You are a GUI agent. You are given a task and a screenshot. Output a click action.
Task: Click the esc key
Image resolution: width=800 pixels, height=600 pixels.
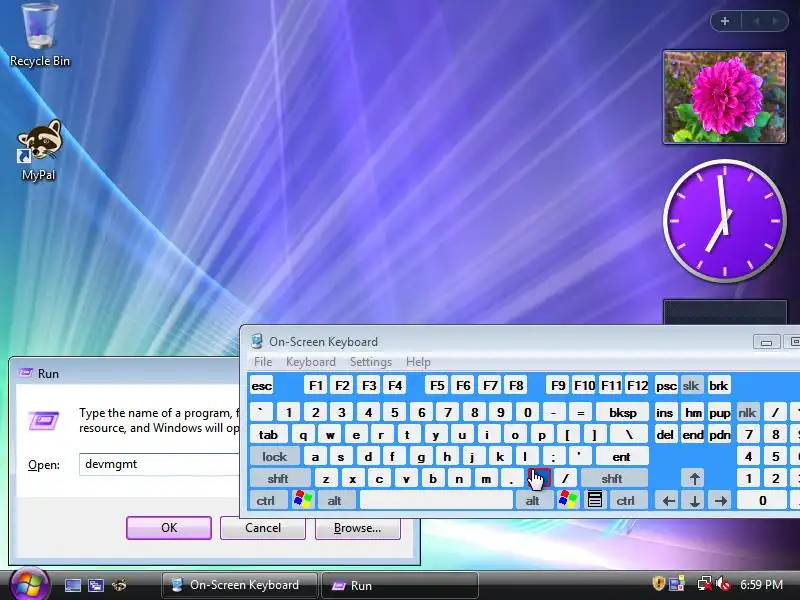pos(262,385)
